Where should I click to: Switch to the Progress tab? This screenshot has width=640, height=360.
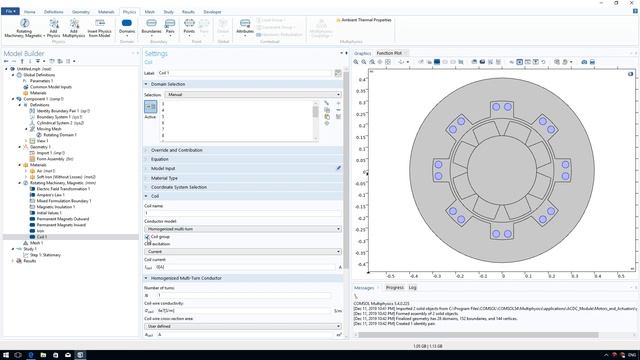395,288
